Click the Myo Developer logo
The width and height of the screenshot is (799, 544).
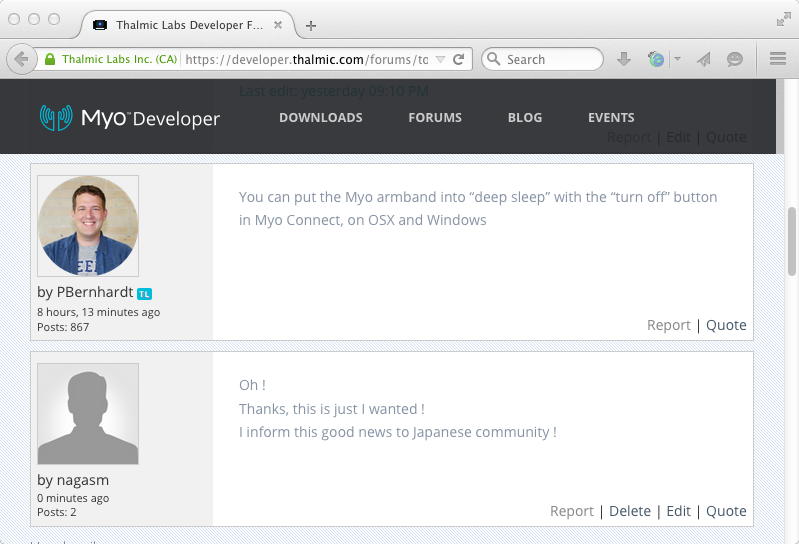(x=130, y=118)
